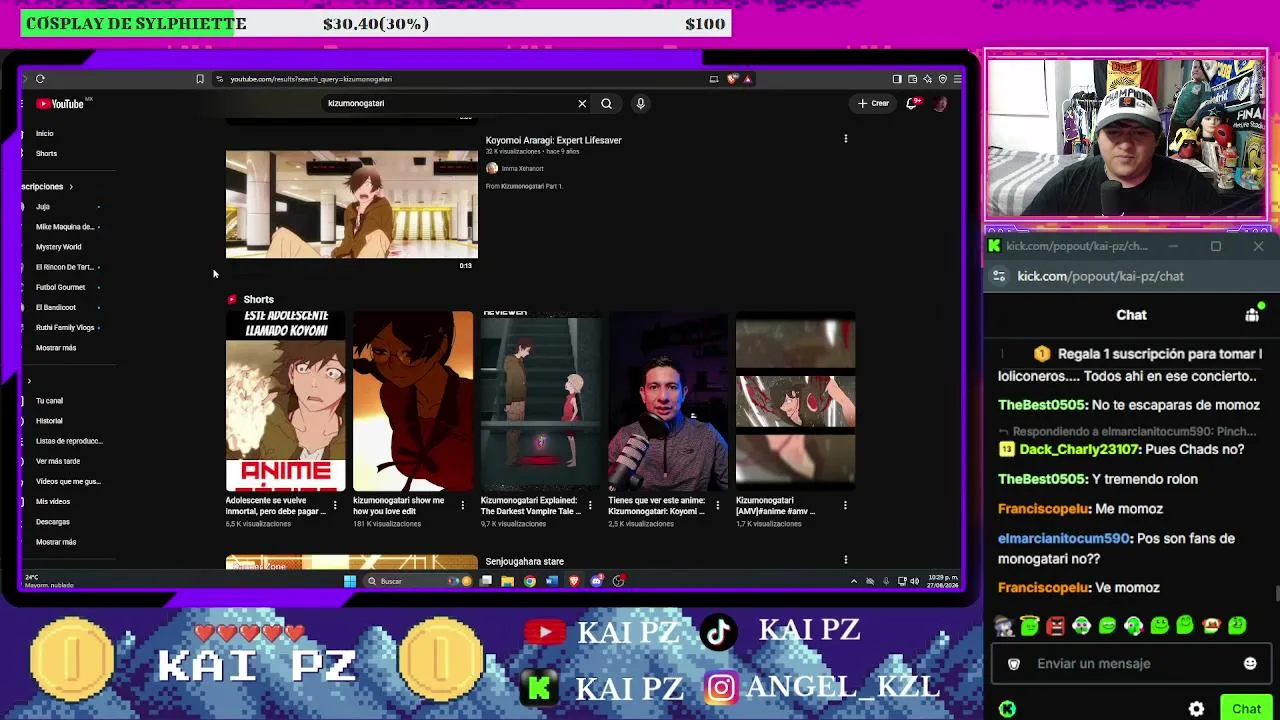The image size is (1280, 720).
Task: Open options of 'Kizumonogatari Explained' short
Action: point(589,505)
